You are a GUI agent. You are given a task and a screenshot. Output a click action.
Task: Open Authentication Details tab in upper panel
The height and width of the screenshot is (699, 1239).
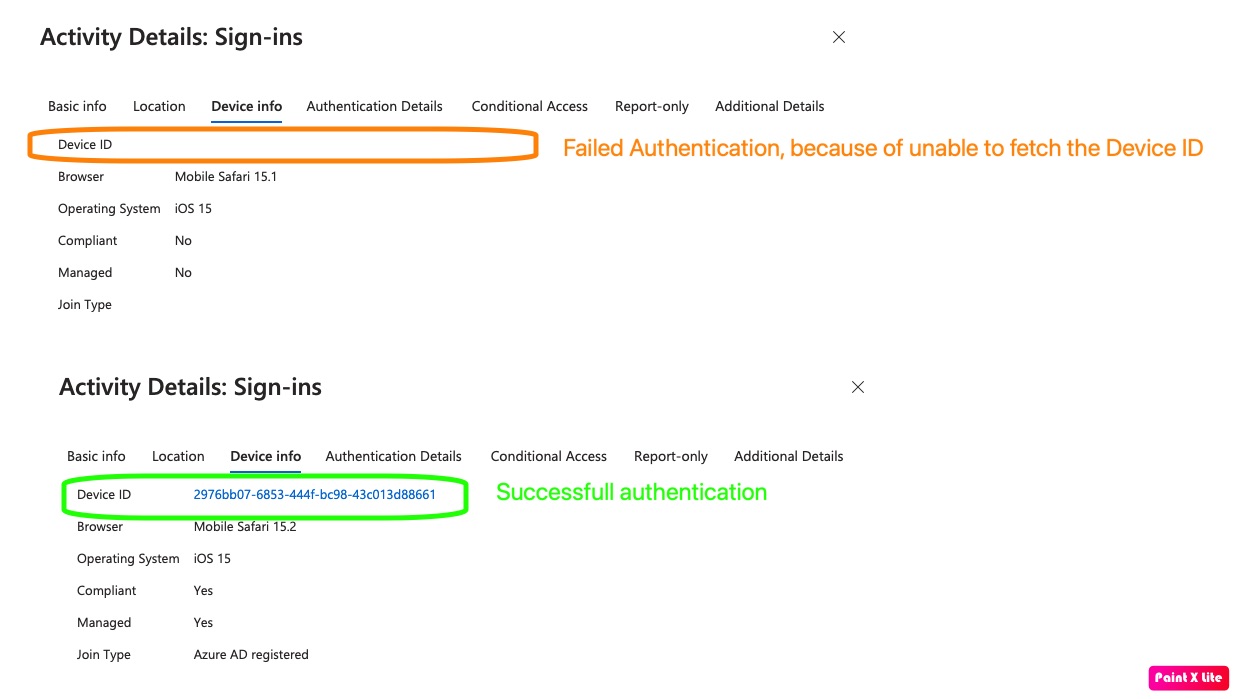pos(374,106)
